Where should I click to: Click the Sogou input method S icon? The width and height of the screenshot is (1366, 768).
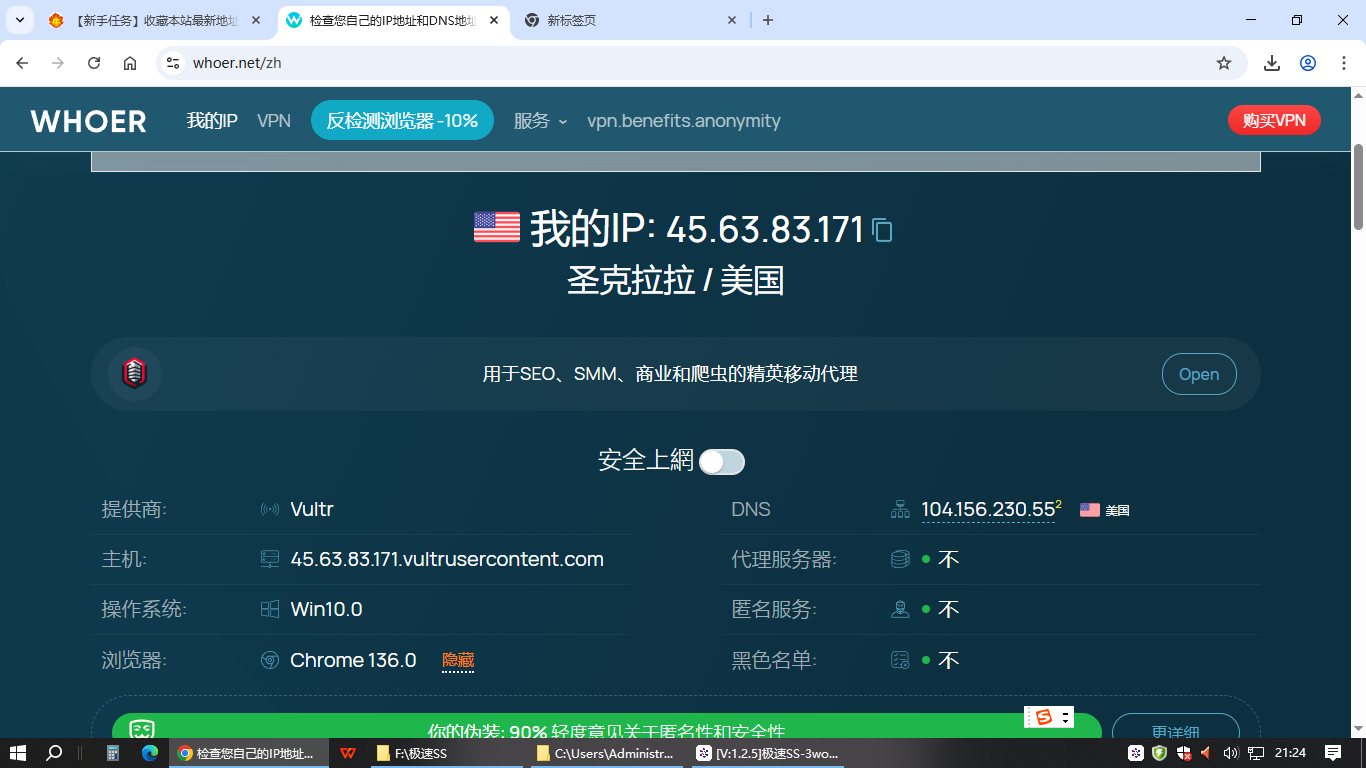[x=1044, y=717]
